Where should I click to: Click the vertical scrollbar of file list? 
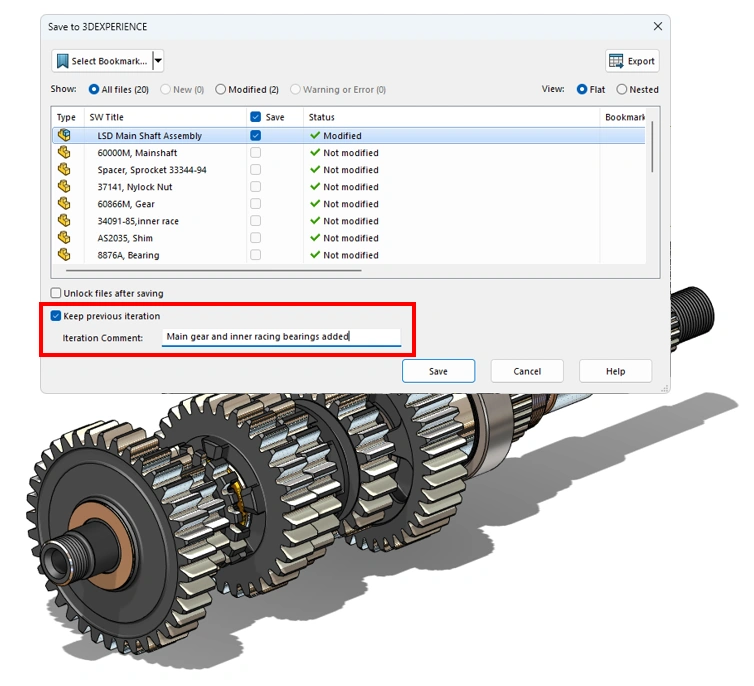(652, 147)
